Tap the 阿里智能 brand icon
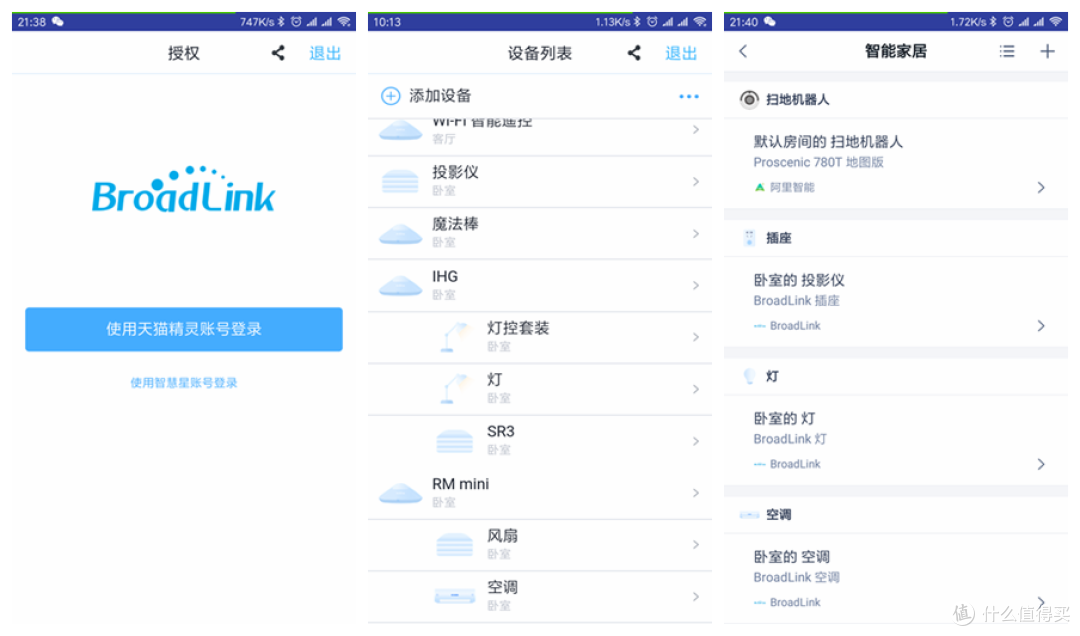This screenshot has width=1080, height=636. 760,187
